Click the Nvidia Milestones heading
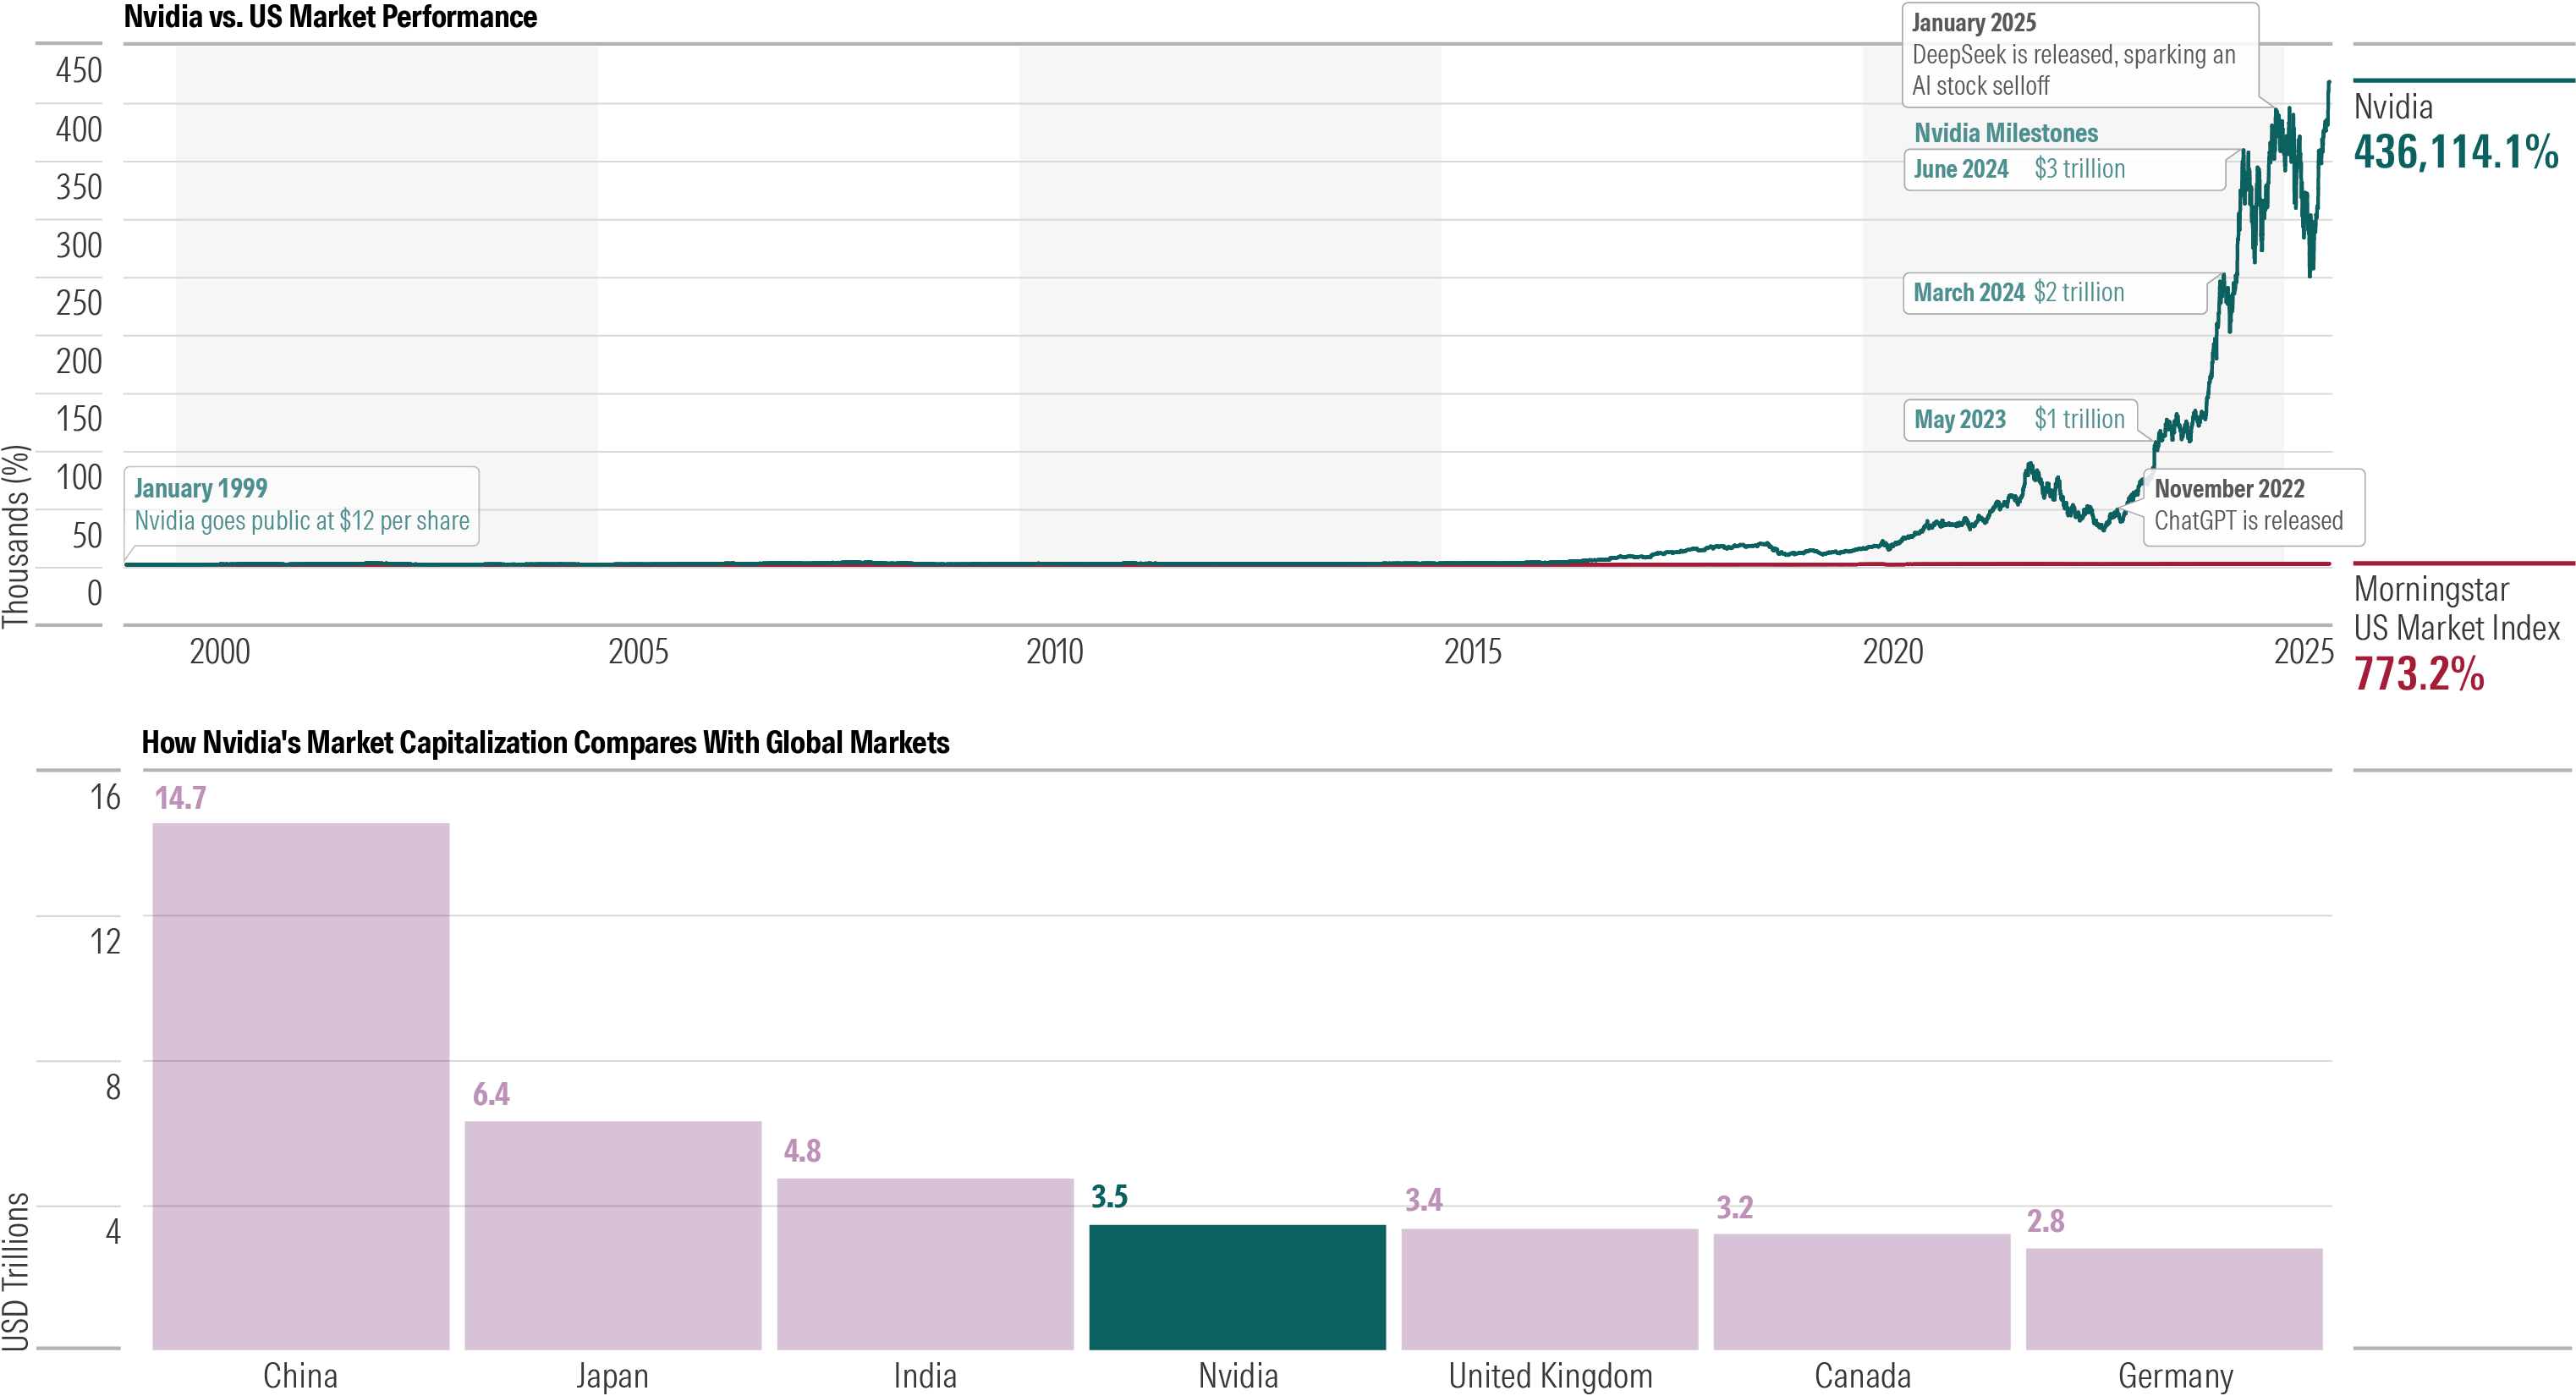 coord(2006,133)
